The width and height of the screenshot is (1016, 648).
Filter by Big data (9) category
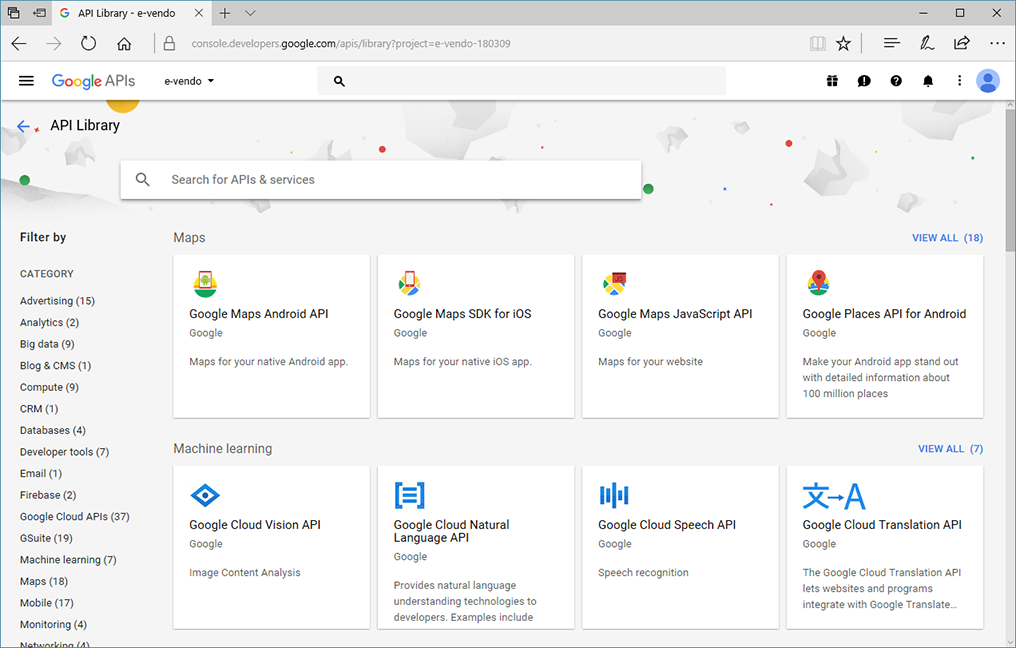click(47, 344)
